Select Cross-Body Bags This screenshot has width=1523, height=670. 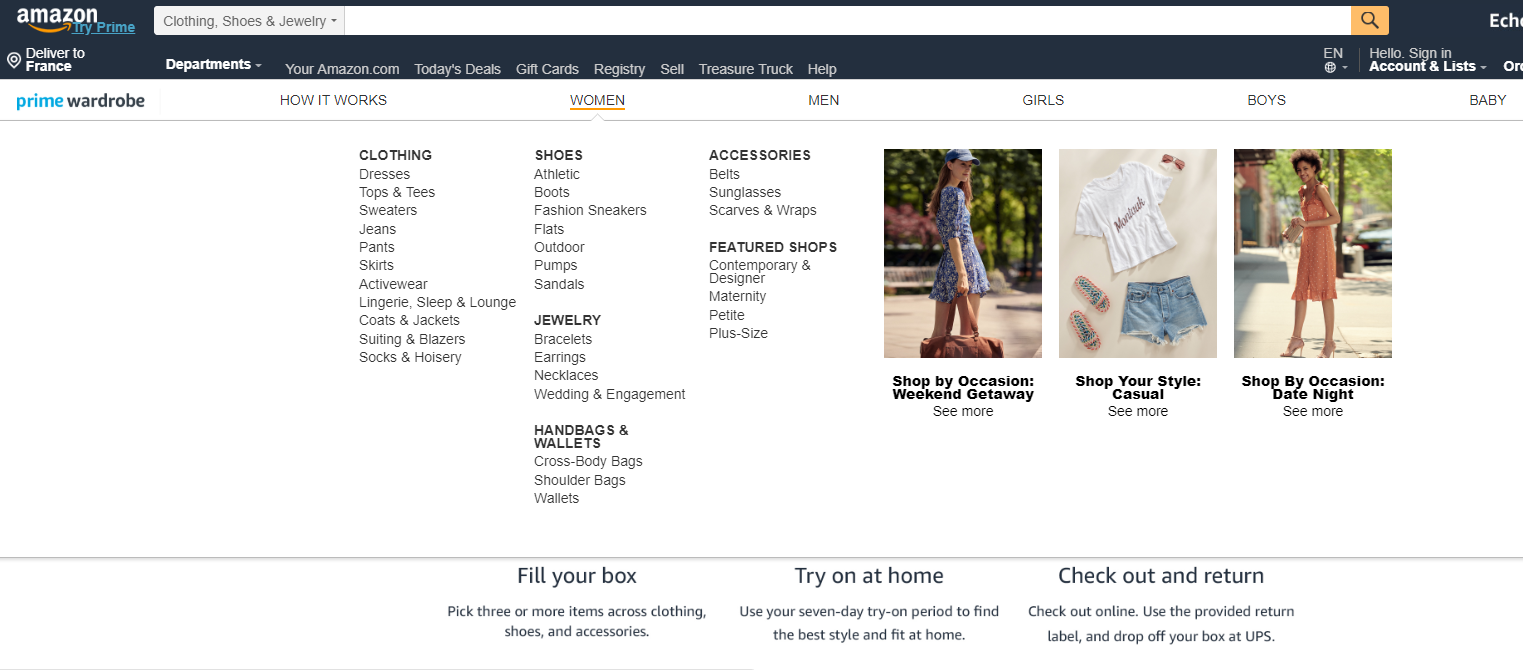pyautogui.click(x=588, y=461)
